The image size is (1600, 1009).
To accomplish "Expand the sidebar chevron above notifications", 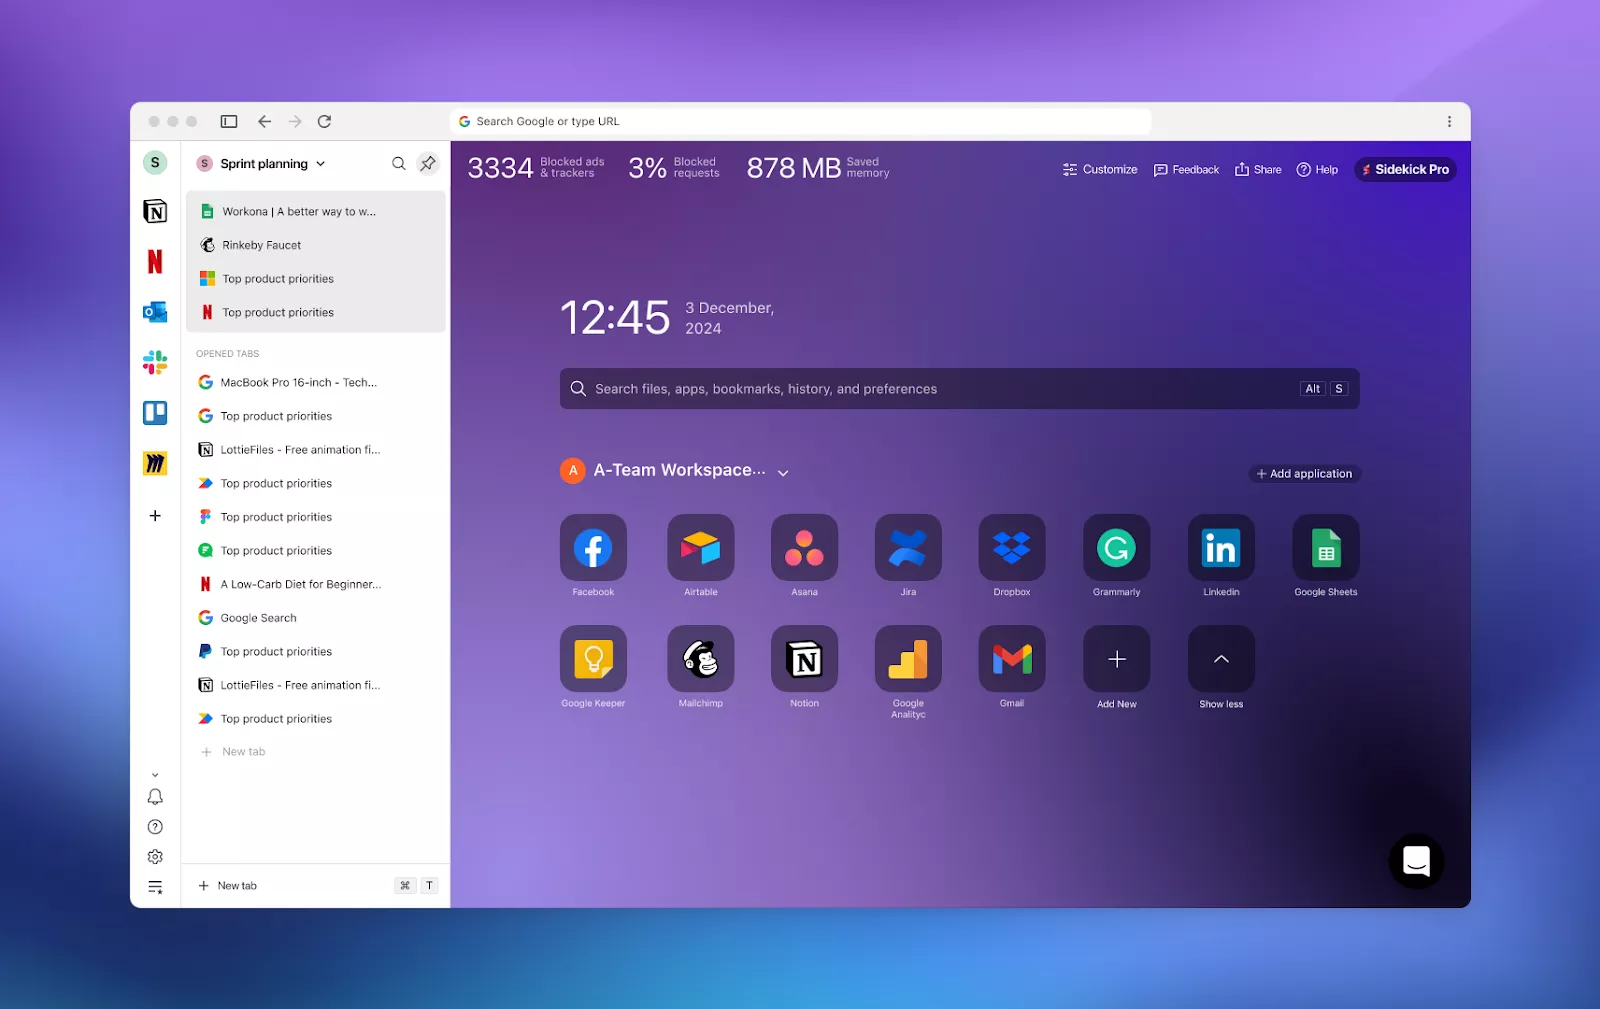I will 155,775.
